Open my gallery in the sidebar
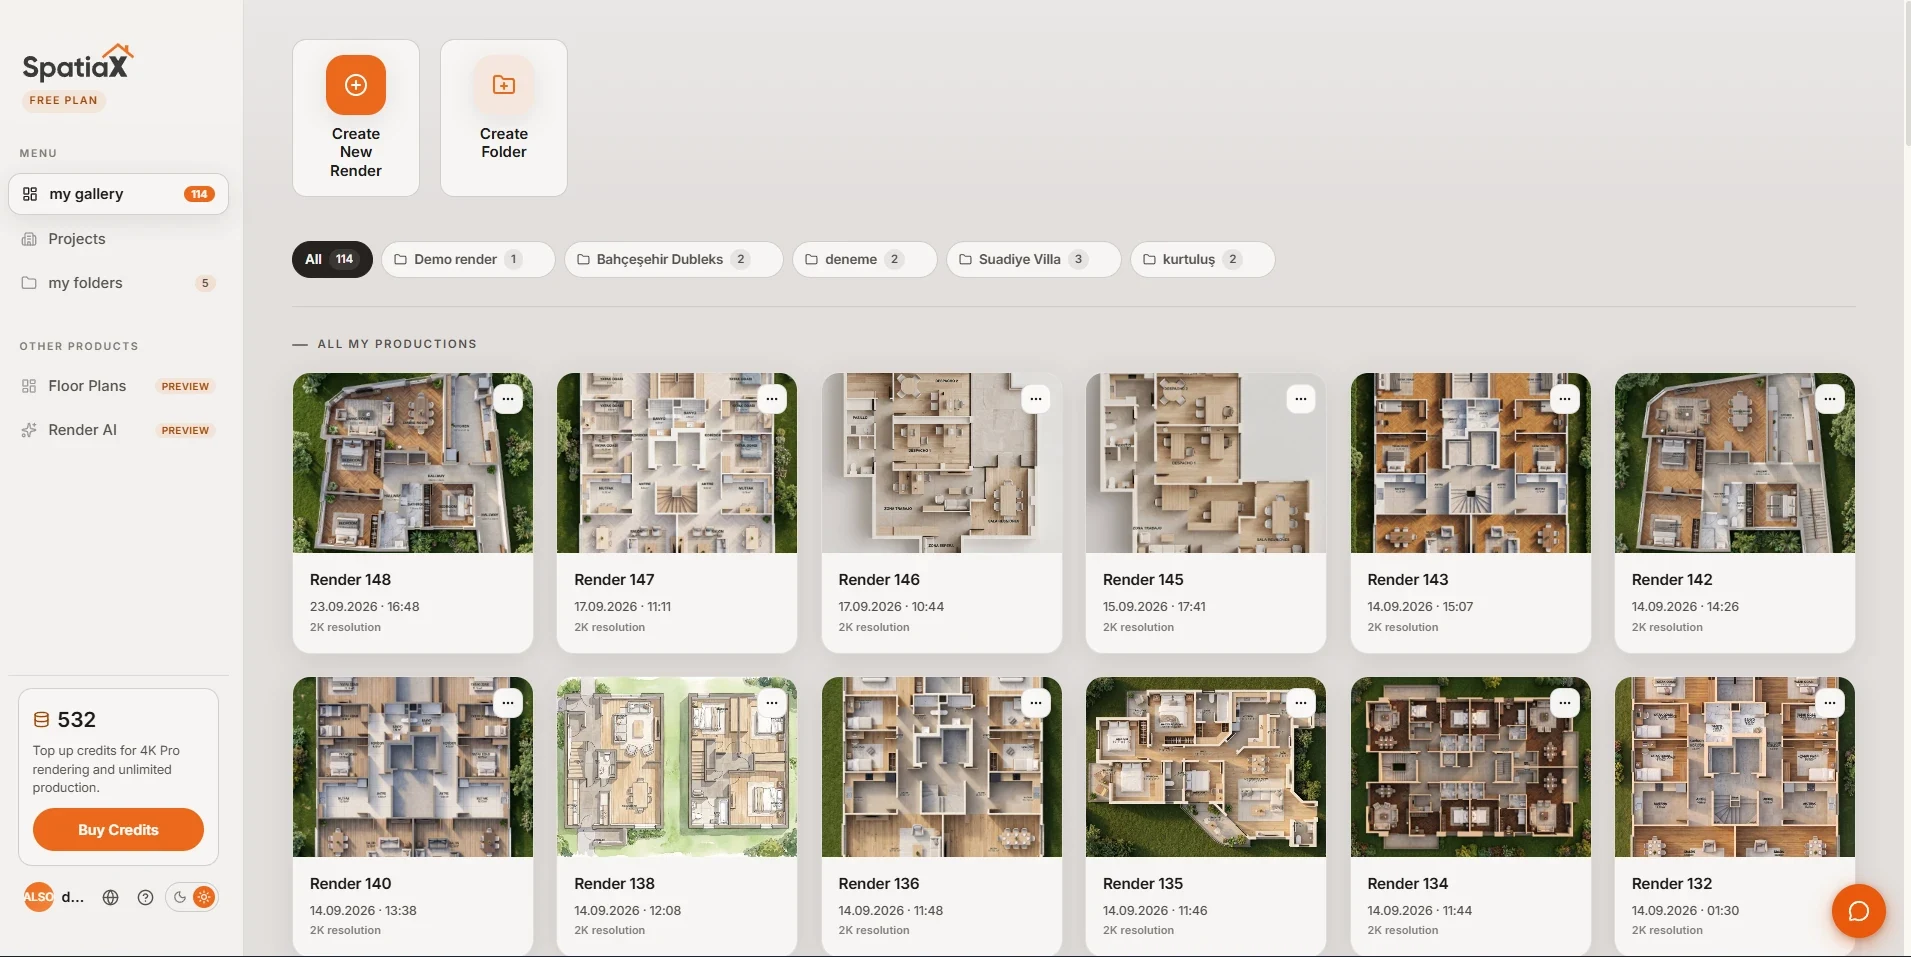This screenshot has width=1911, height=957. (x=118, y=194)
